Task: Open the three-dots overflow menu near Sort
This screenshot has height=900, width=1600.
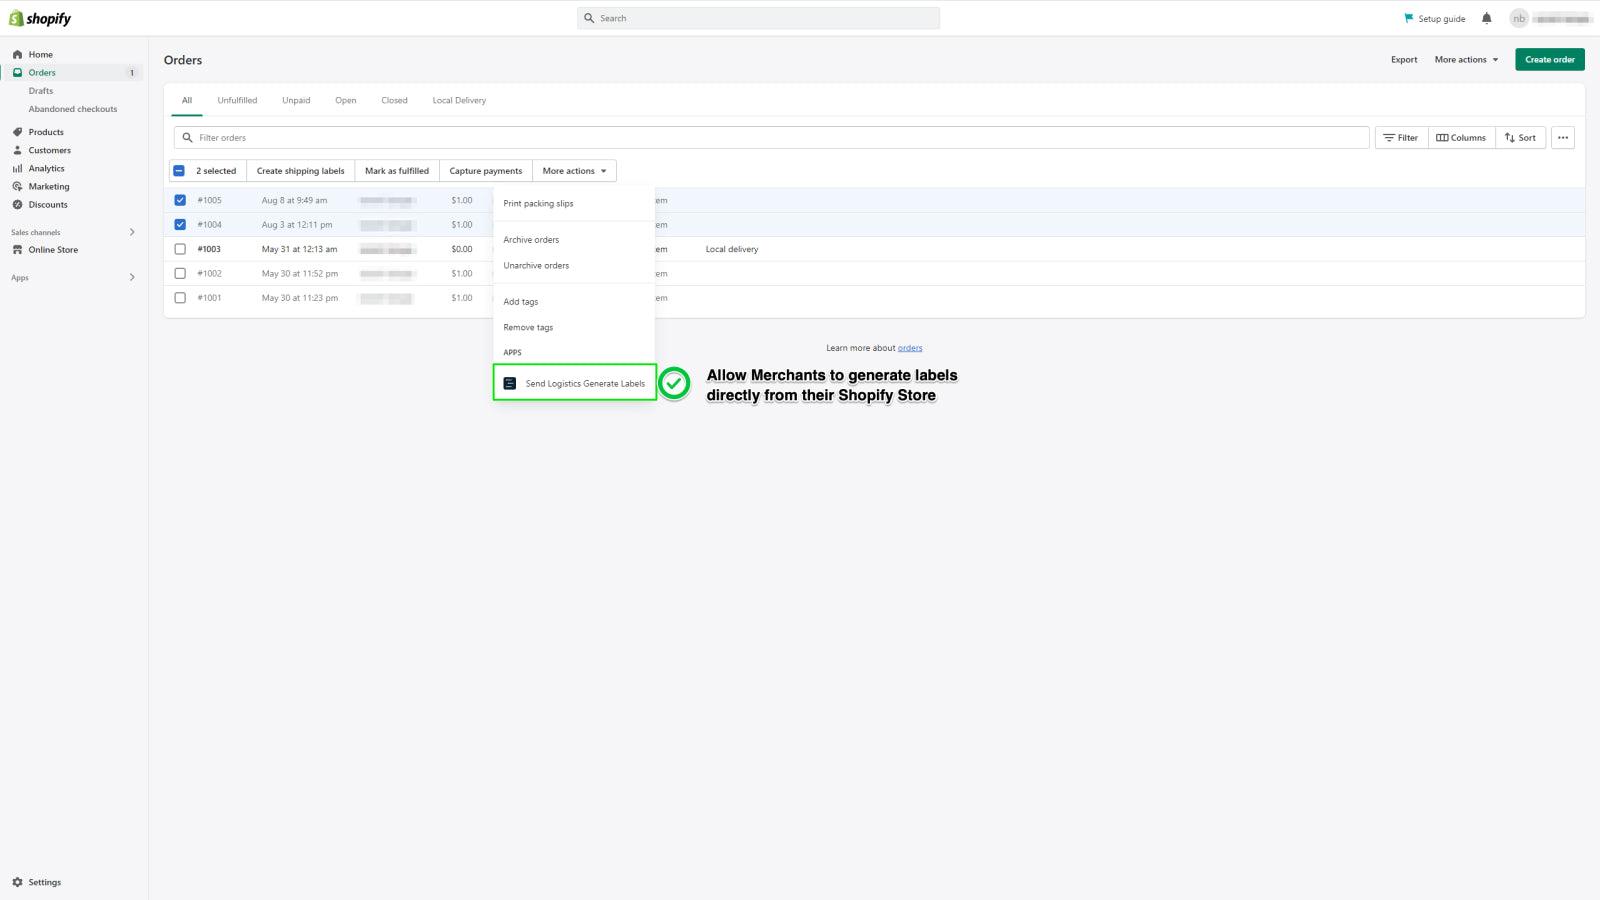Action: coord(1562,137)
